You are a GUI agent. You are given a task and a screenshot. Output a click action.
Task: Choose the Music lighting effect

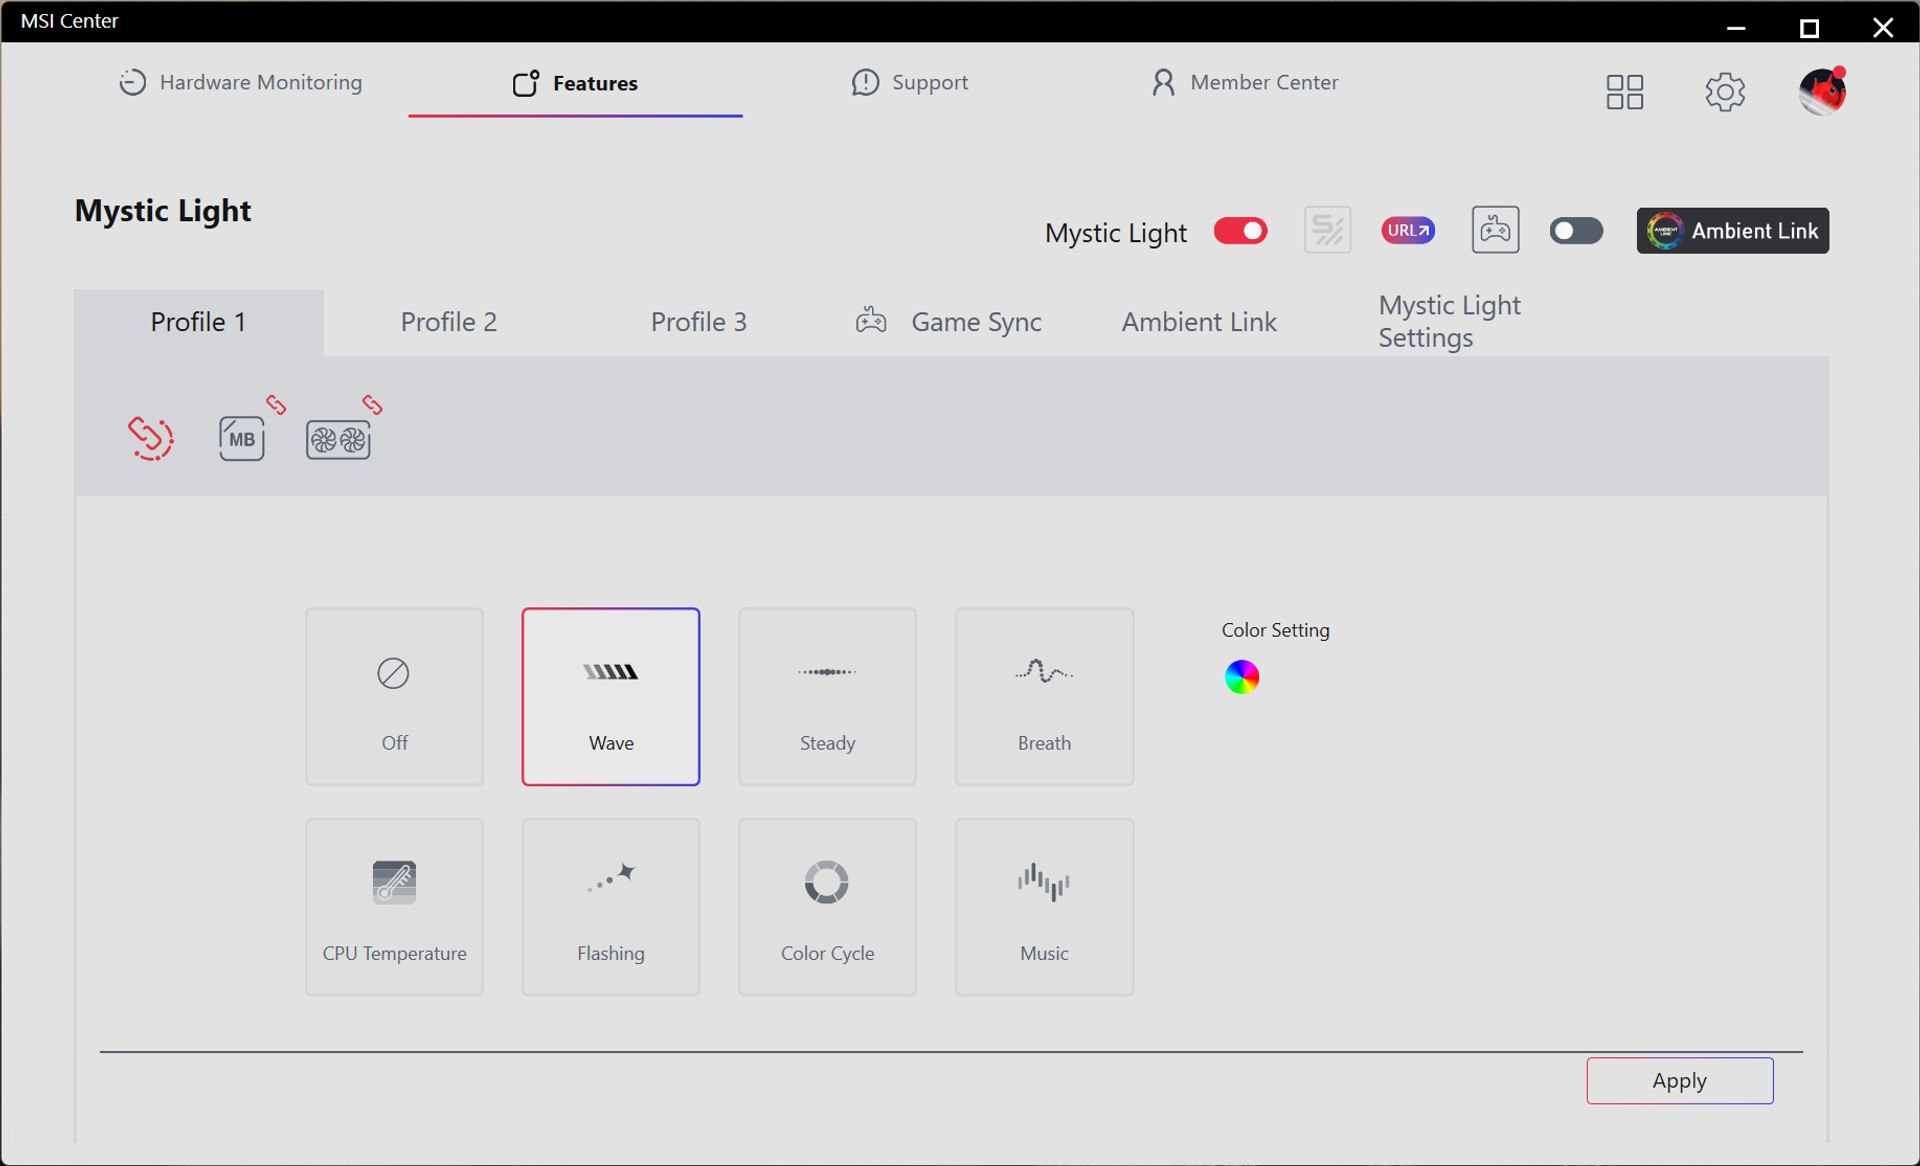point(1044,907)
